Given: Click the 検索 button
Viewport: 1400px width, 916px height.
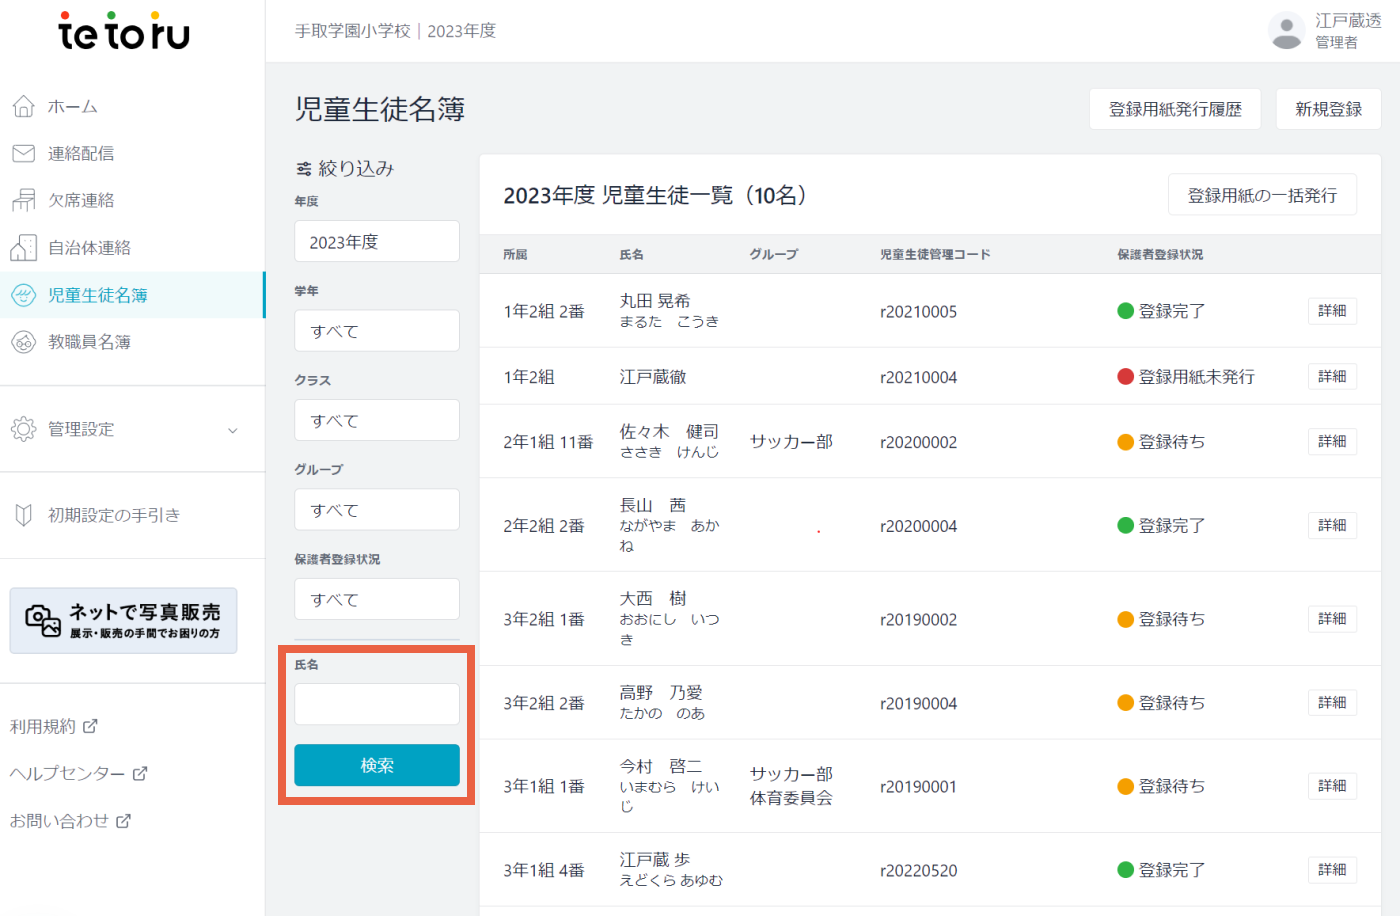Looking at the screenshot, I should [x=377, y=765].
